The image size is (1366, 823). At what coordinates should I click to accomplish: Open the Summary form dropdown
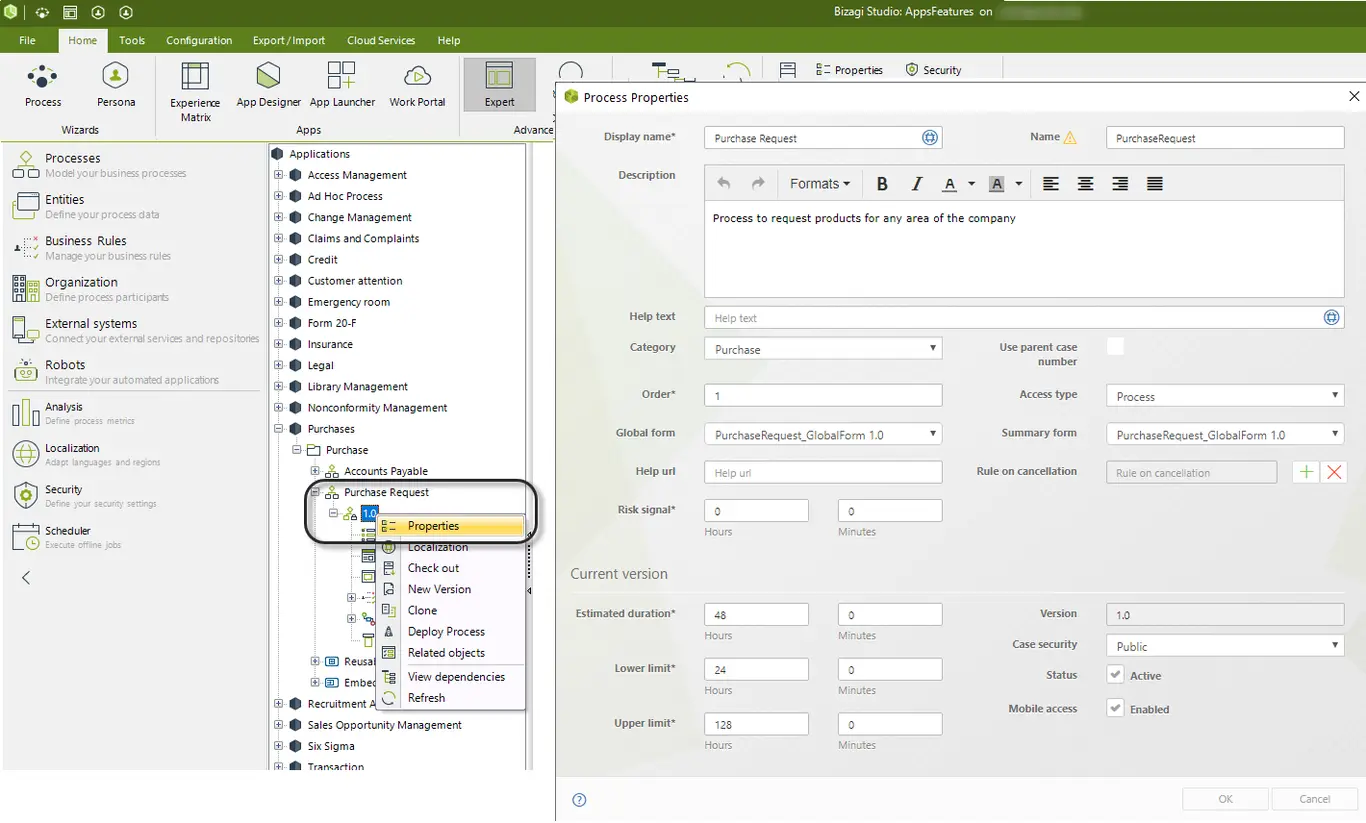pos(1225,435)
